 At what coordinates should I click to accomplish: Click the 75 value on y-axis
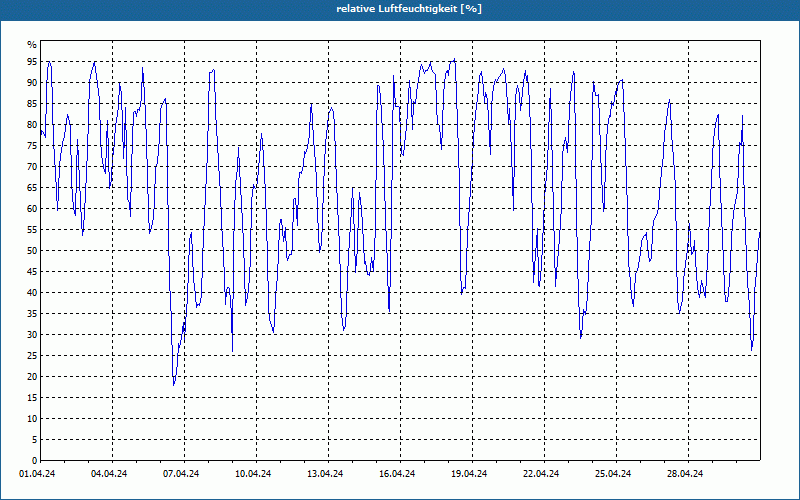click(32, 145)
